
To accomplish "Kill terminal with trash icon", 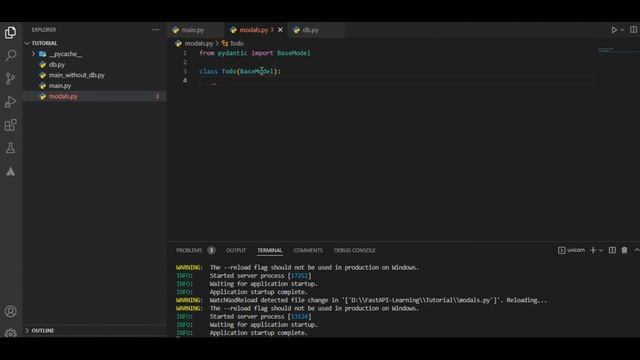I will click(624, 250).
